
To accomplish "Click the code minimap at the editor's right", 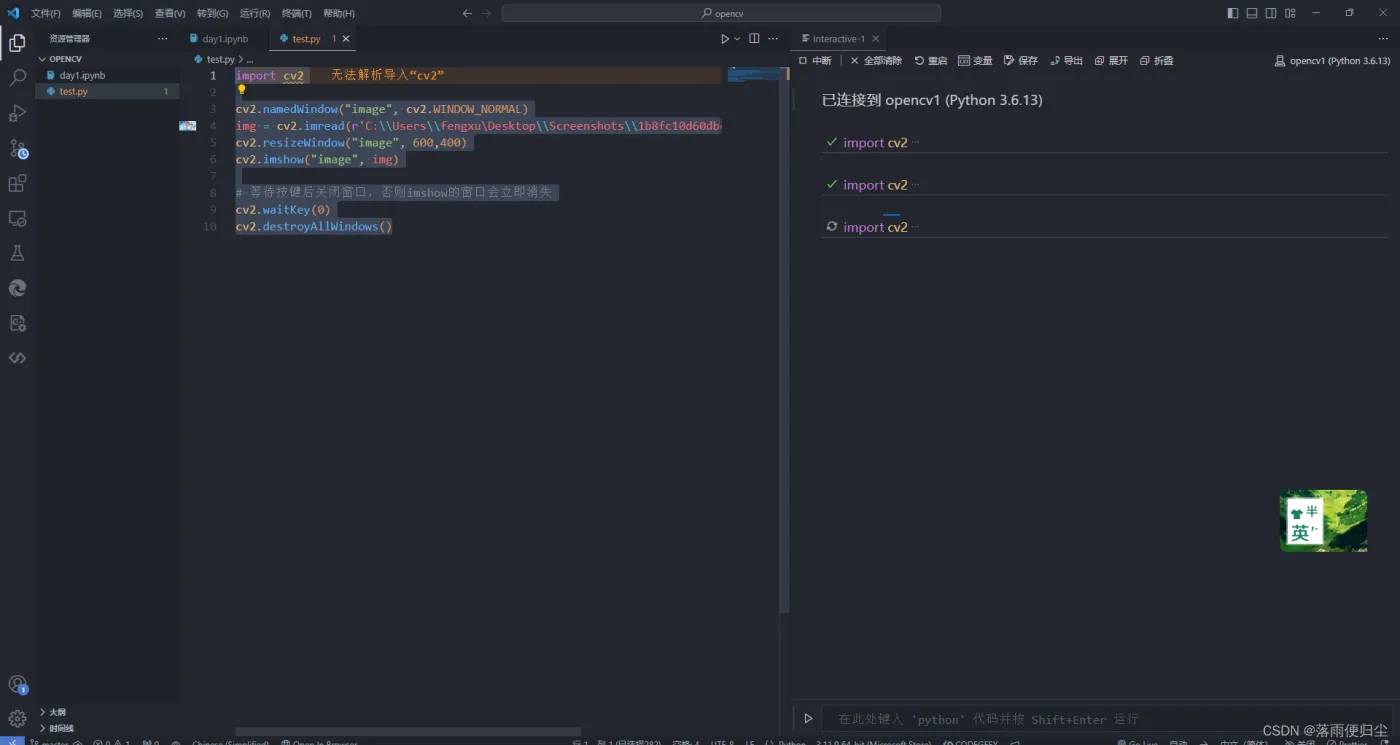I will tap(753, 75).
